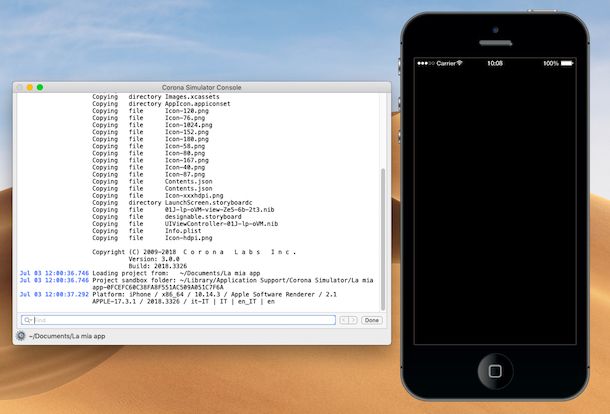Click the Icon-hdpi.png log line
This screenshot has height=414, width=610.
pyautogui.click(x=152, y=238)
